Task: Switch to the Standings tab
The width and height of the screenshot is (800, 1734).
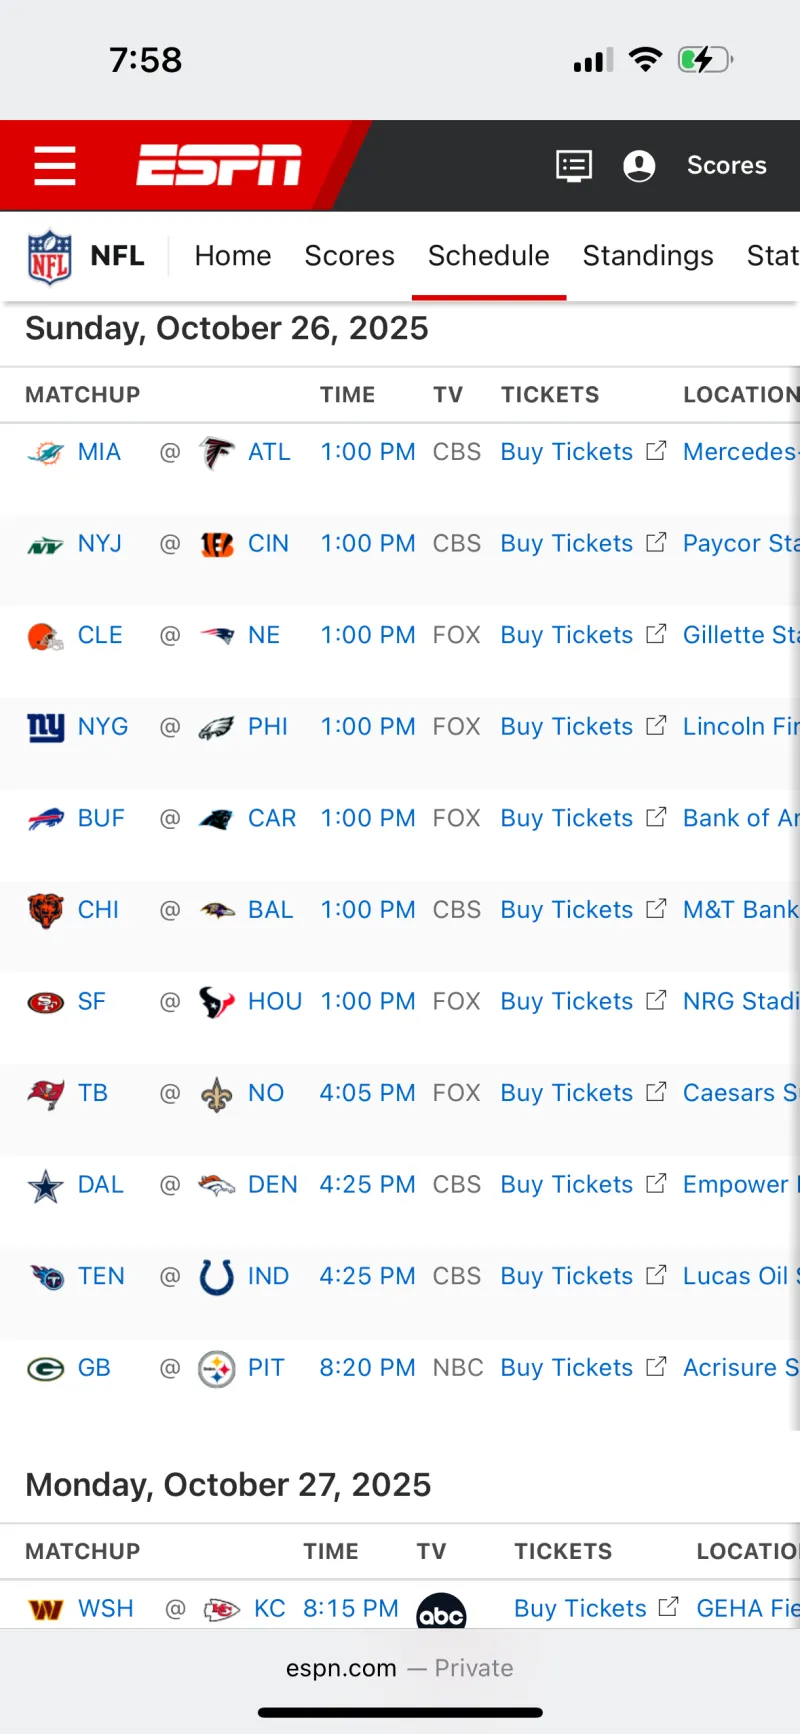Action: tap(648, 256)
